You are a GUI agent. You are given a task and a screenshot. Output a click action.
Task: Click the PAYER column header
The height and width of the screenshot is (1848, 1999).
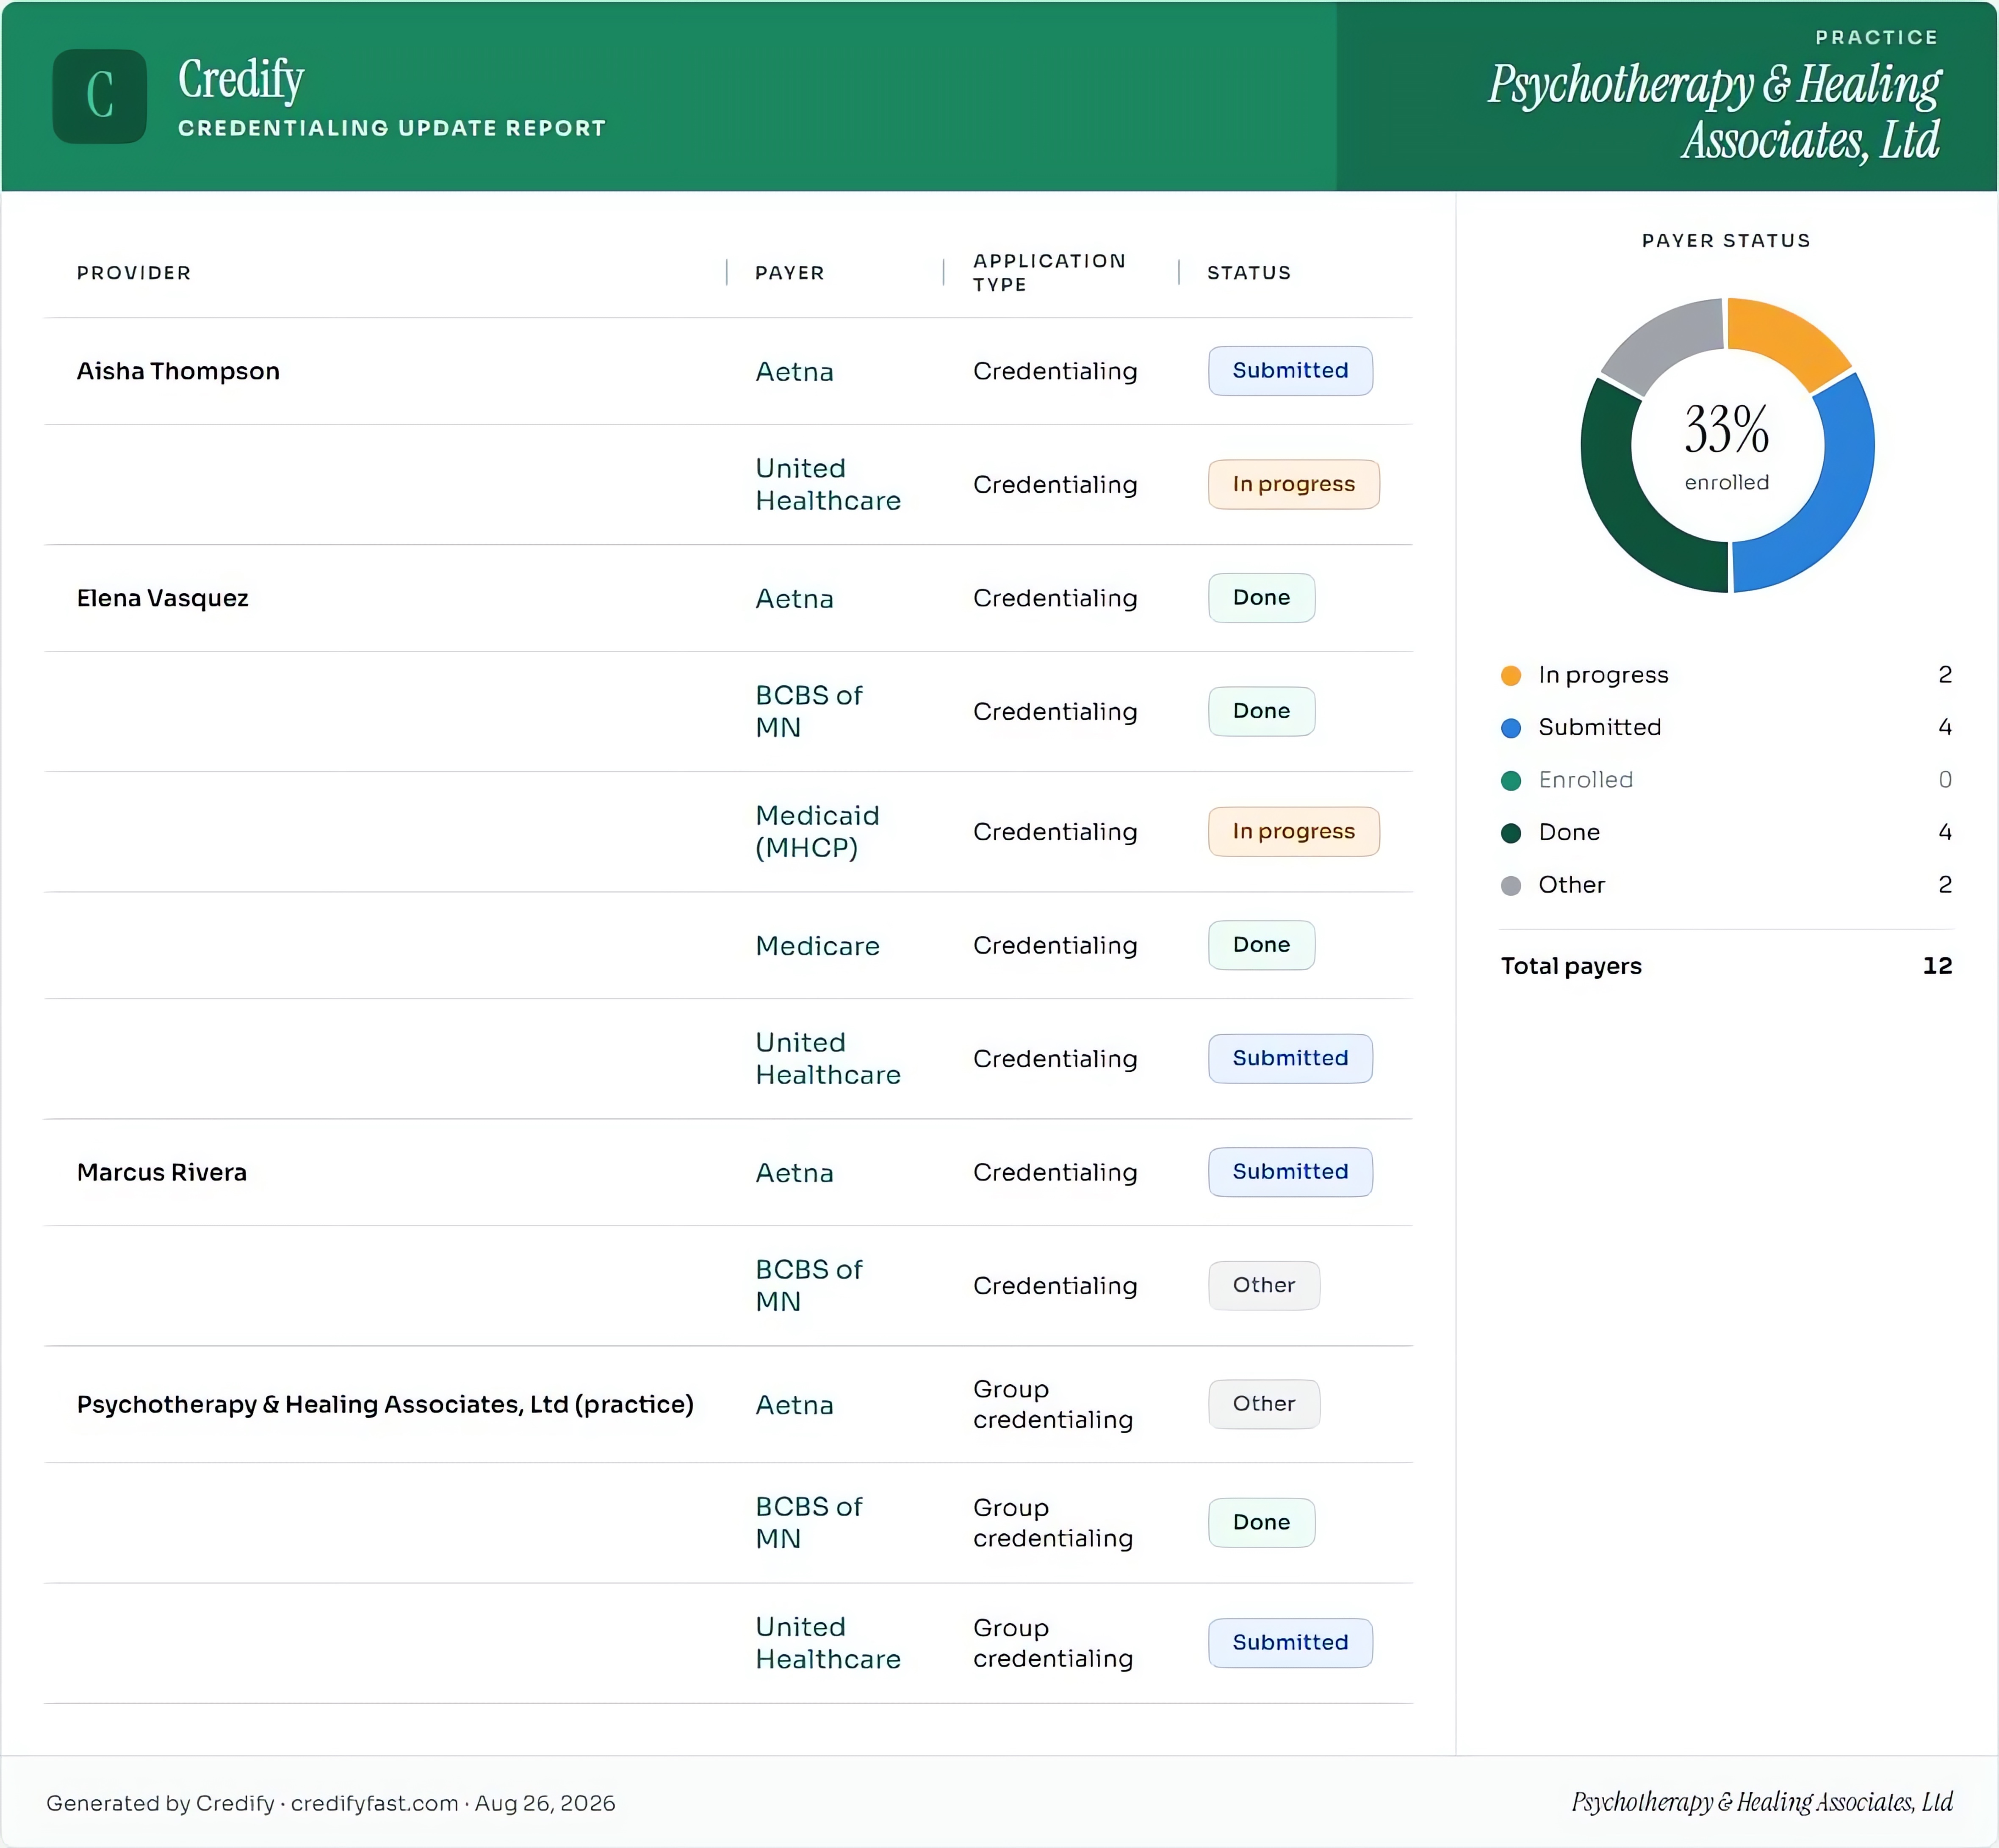[789, 273]
